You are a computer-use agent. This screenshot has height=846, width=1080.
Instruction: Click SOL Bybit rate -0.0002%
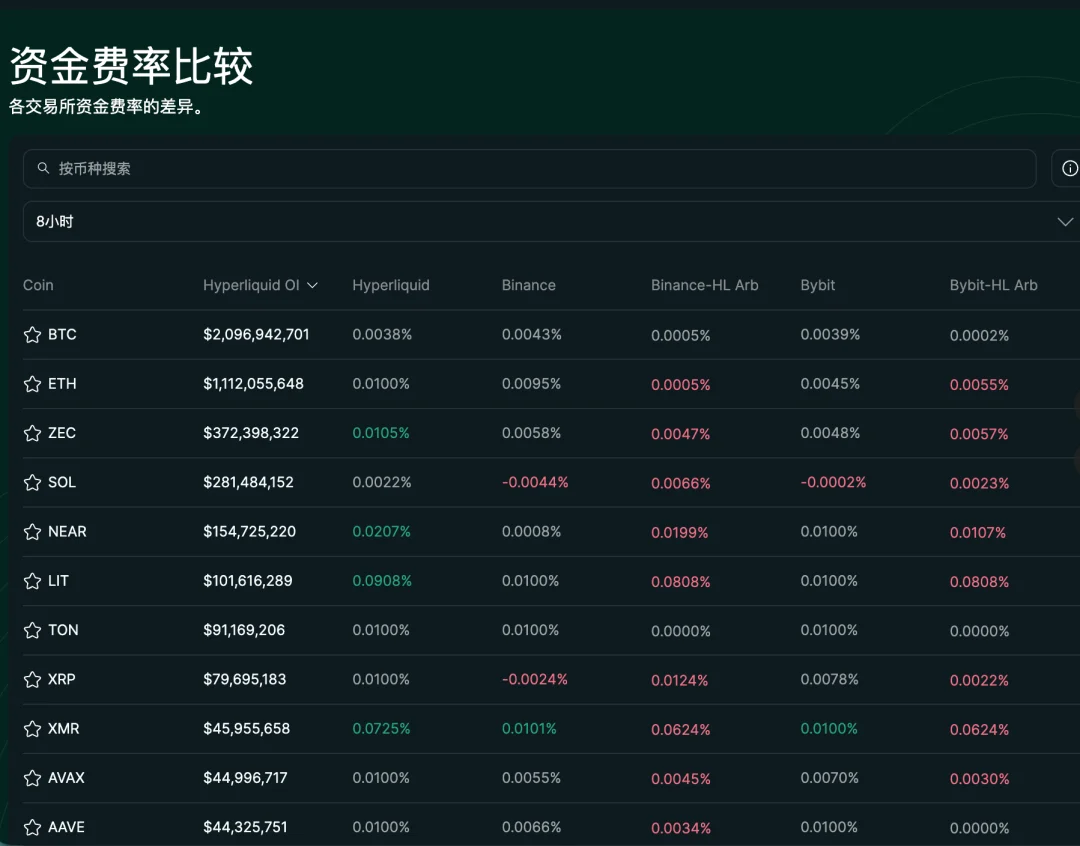833,482
